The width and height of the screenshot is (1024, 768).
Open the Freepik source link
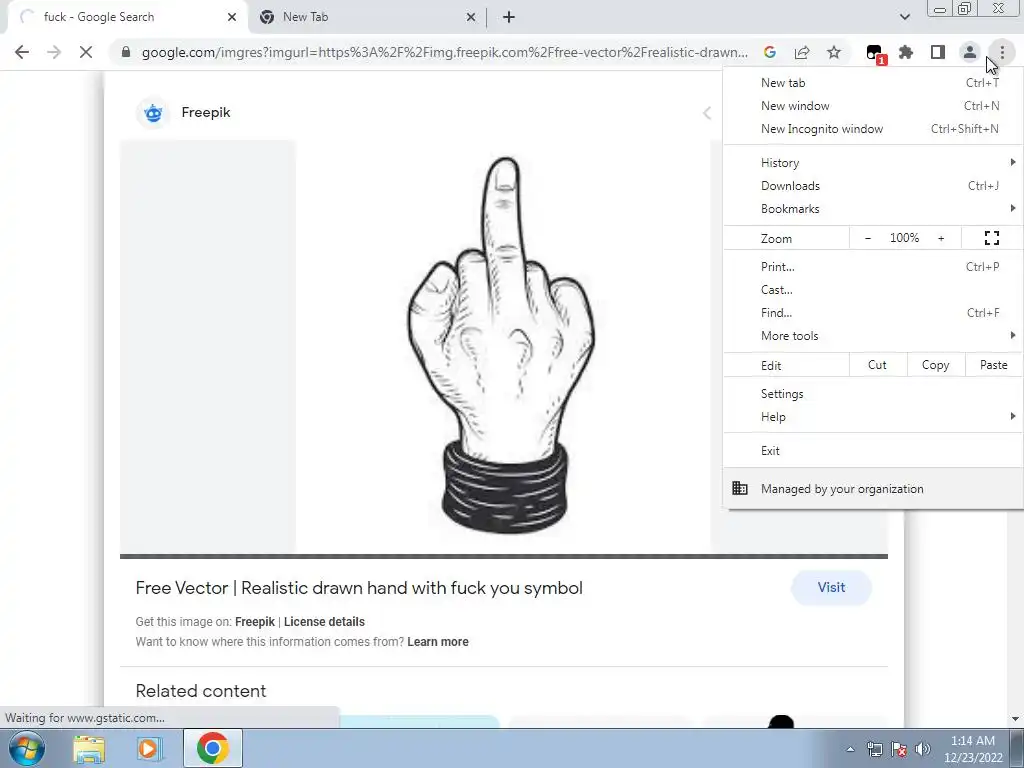255,622
